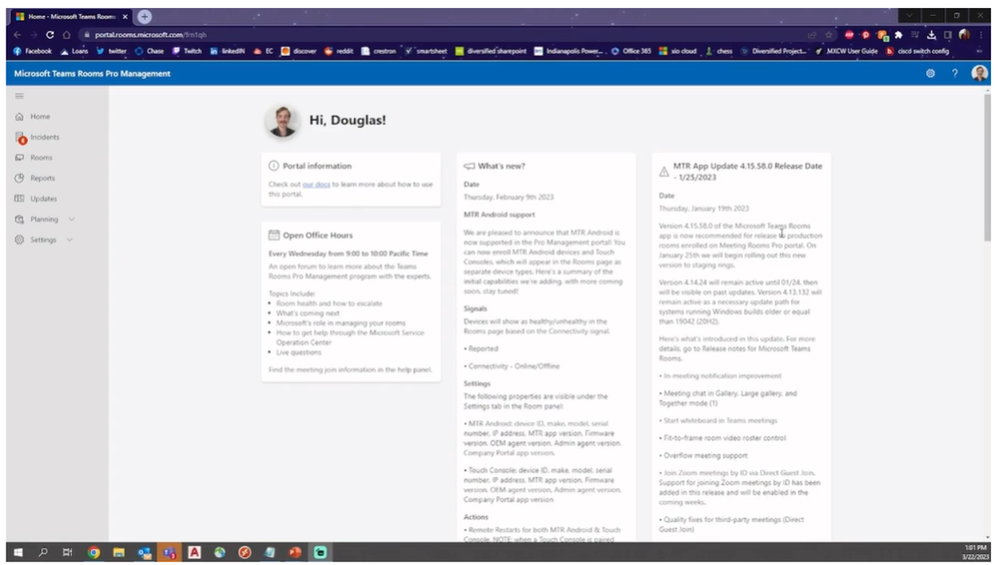
Task: Open Updates in the sidebar
Action: pos(43,199)
